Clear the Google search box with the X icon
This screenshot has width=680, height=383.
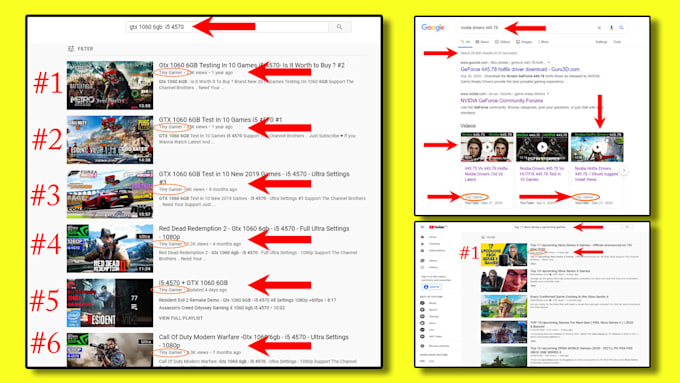pyautogui.click(x=599, y=28)
